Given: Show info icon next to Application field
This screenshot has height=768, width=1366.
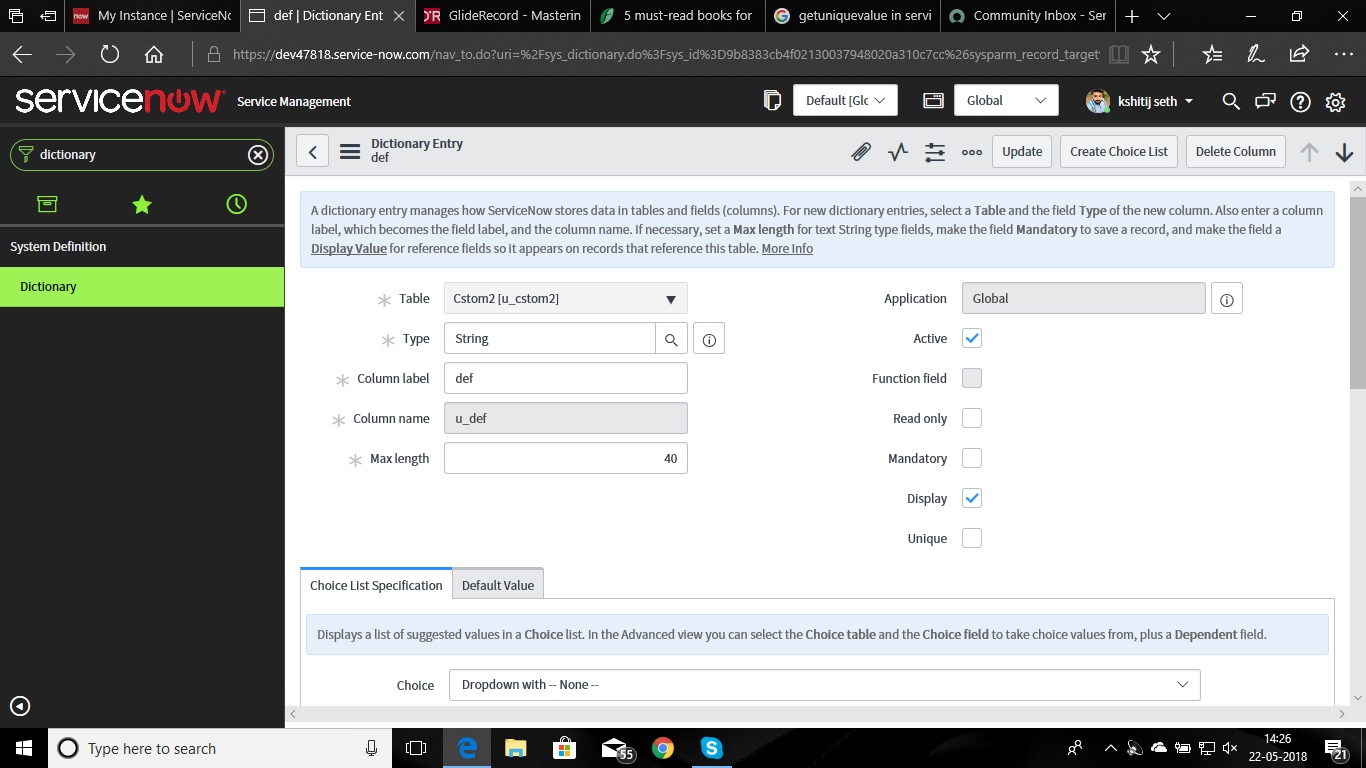Looking at the screenshot, I should 1227,299.
